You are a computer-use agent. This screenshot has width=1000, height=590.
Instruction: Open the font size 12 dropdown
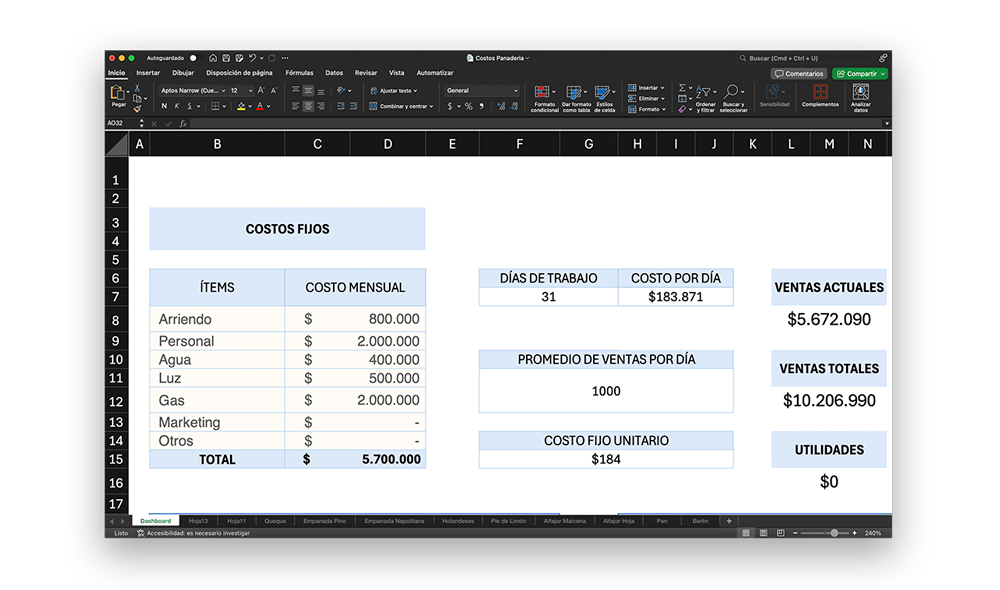click(241, 91)
